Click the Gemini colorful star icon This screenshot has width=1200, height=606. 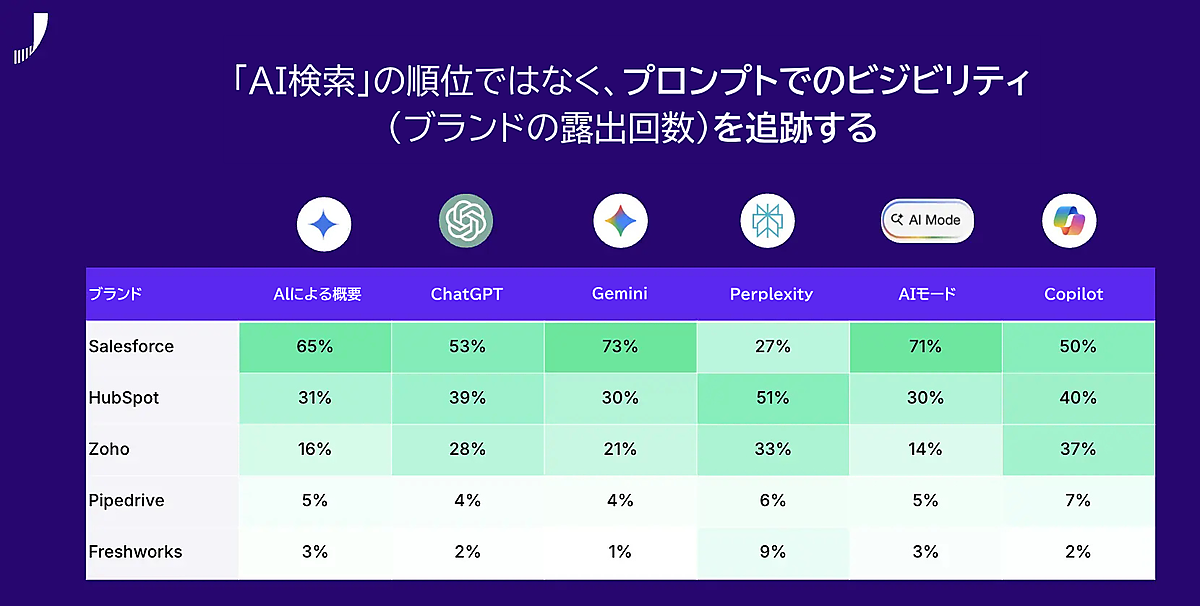point(620,220)
